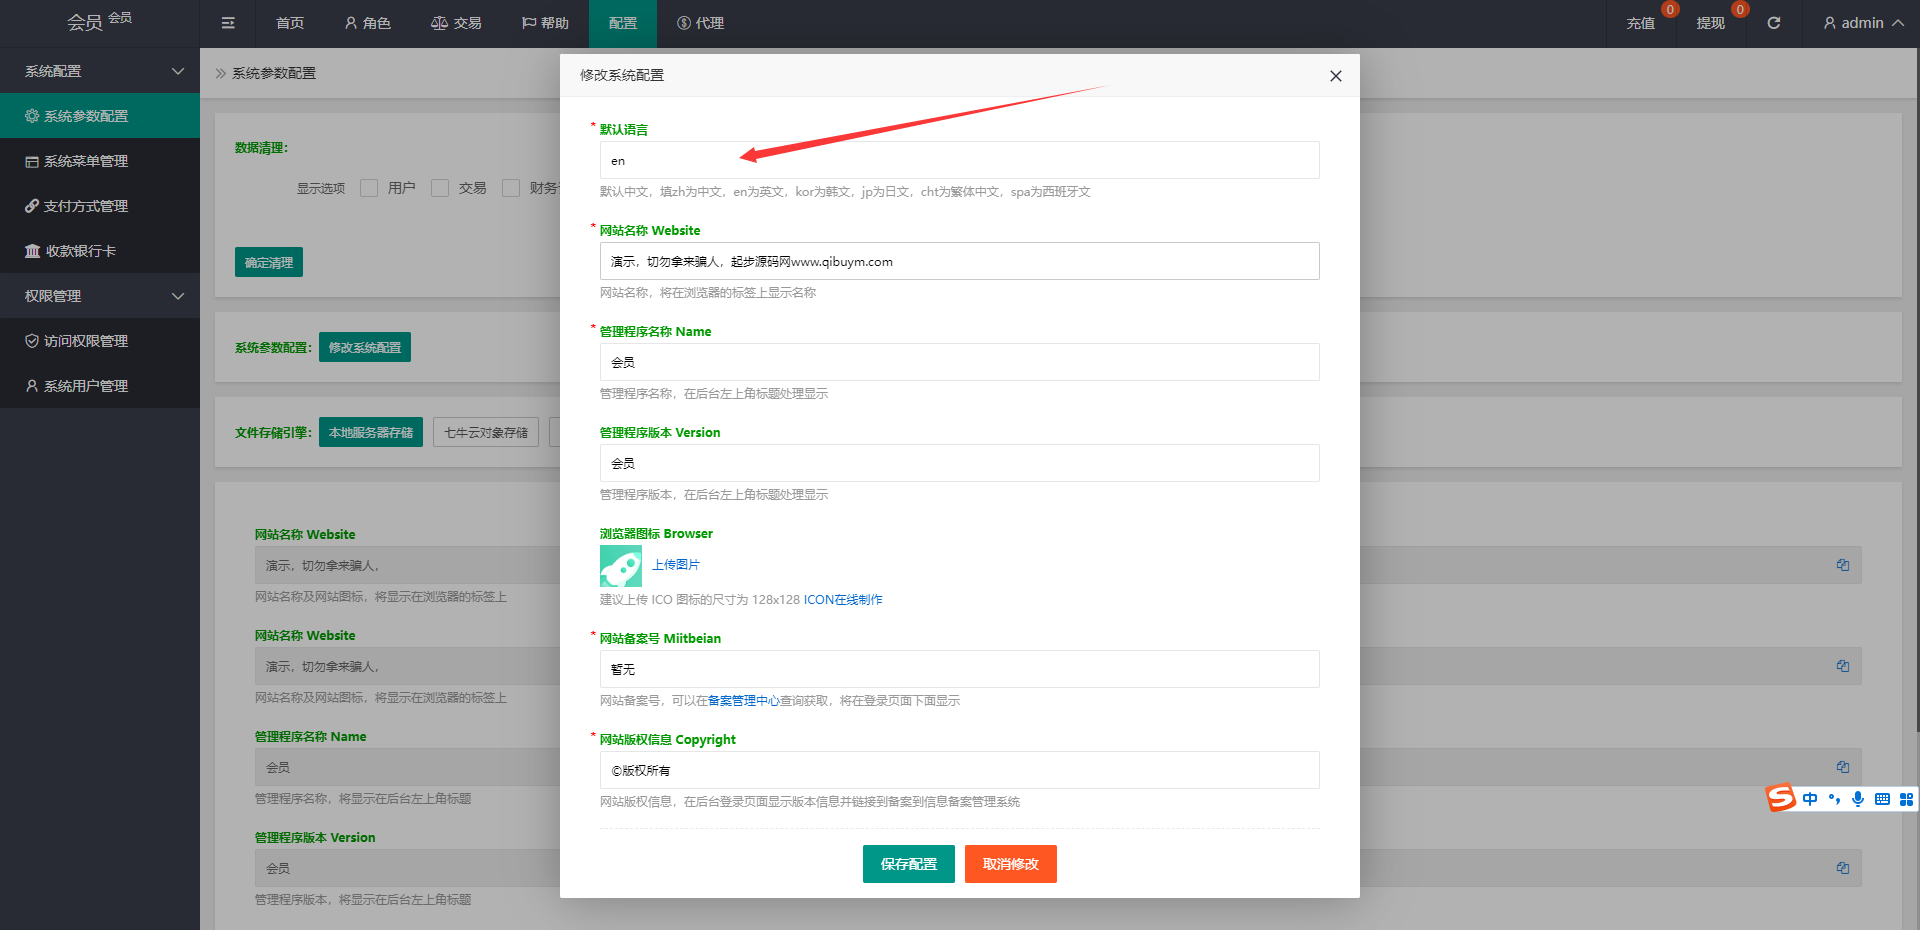Click the 网站版权信息 Copyright input field
Image resolution: width=1920 pixels, height=930 pixels.
pyautogui.click(x=959, y=770)
